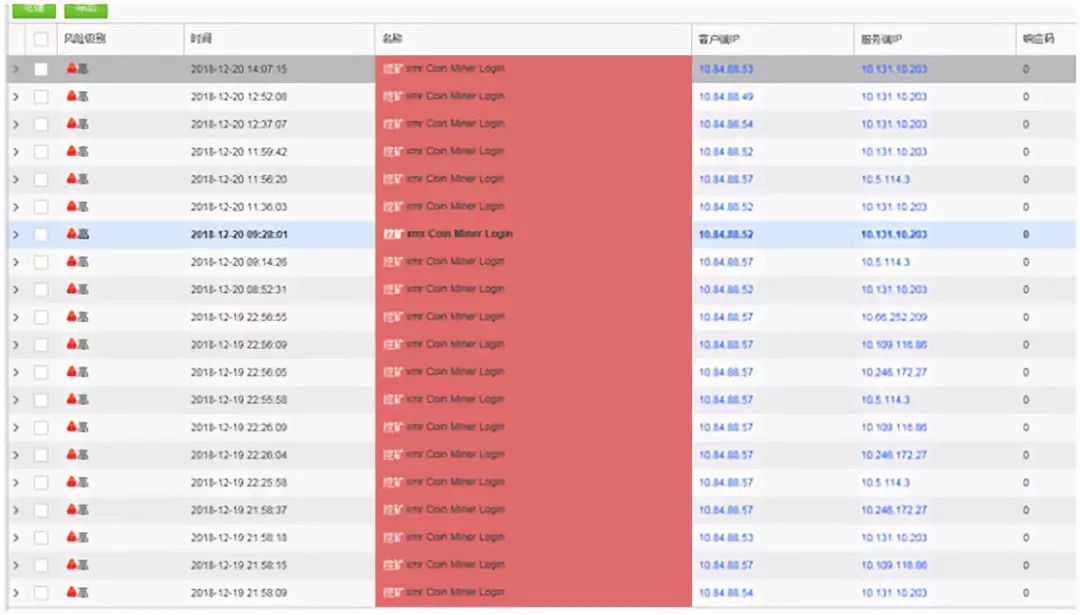The height and width of the screenshot is (615, 1080).
Task: Click the red risk icon in the 12:52:08 row
Action: pos(72,96)
